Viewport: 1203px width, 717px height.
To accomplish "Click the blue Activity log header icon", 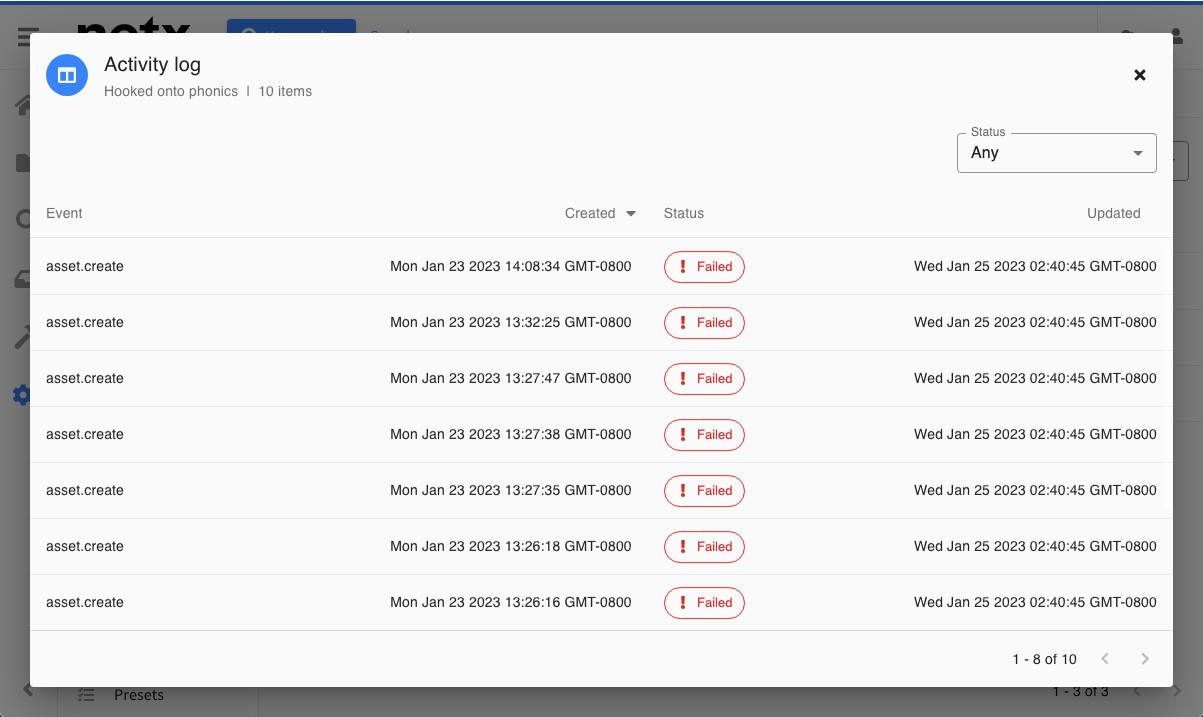I will [67, 75].
